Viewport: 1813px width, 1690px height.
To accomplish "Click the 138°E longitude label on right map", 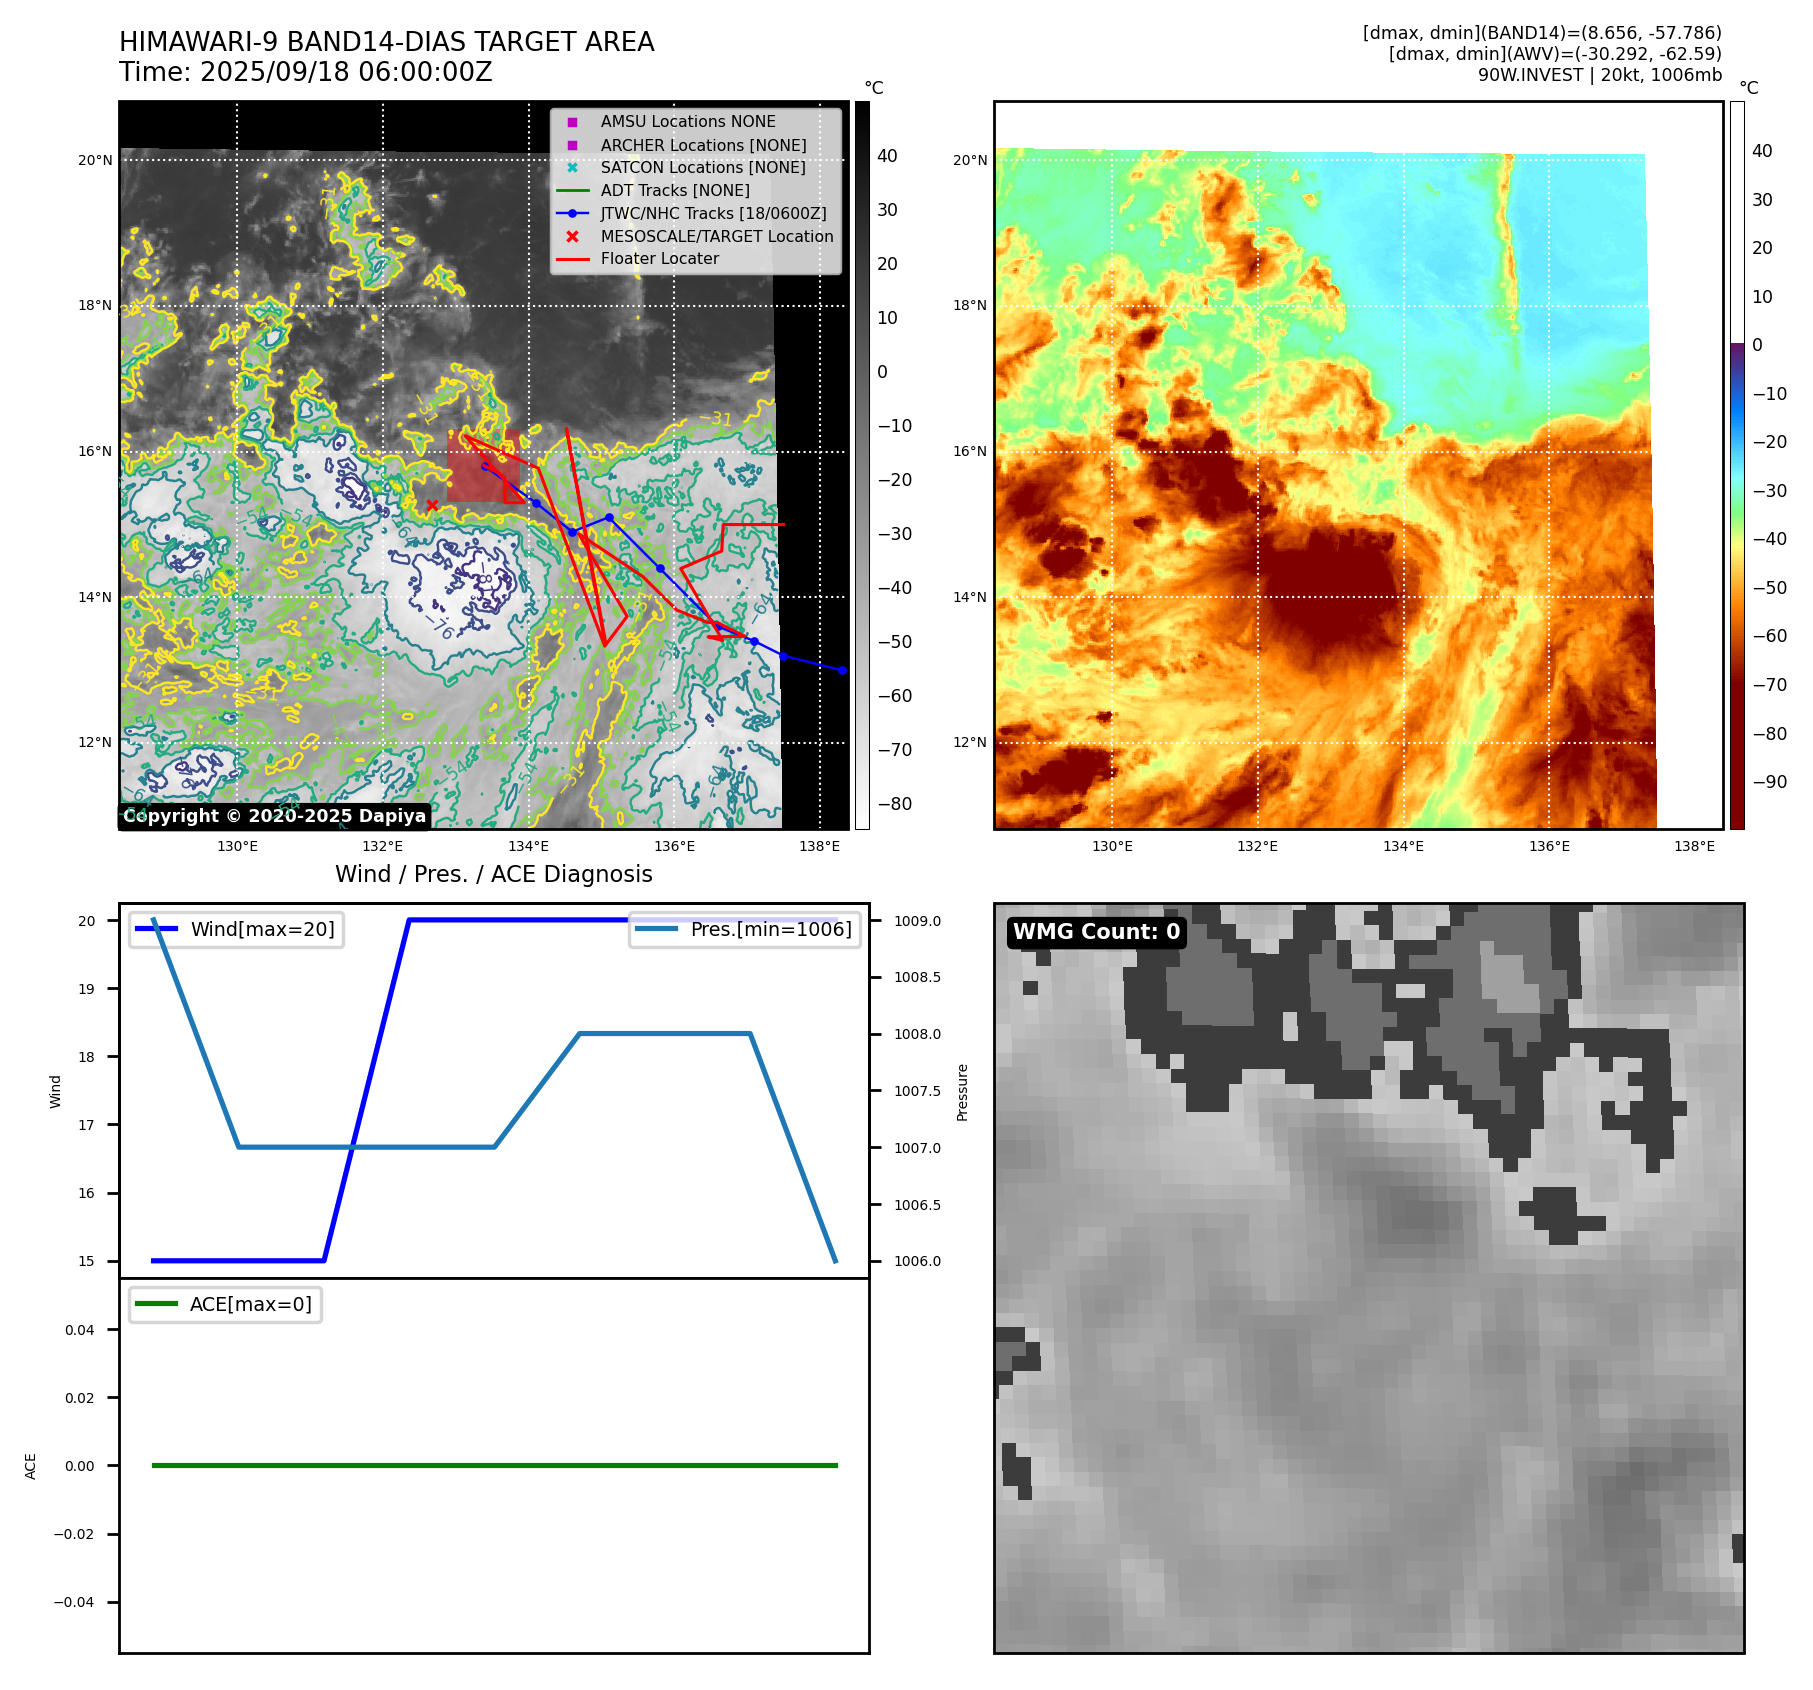I will 1694,847.
